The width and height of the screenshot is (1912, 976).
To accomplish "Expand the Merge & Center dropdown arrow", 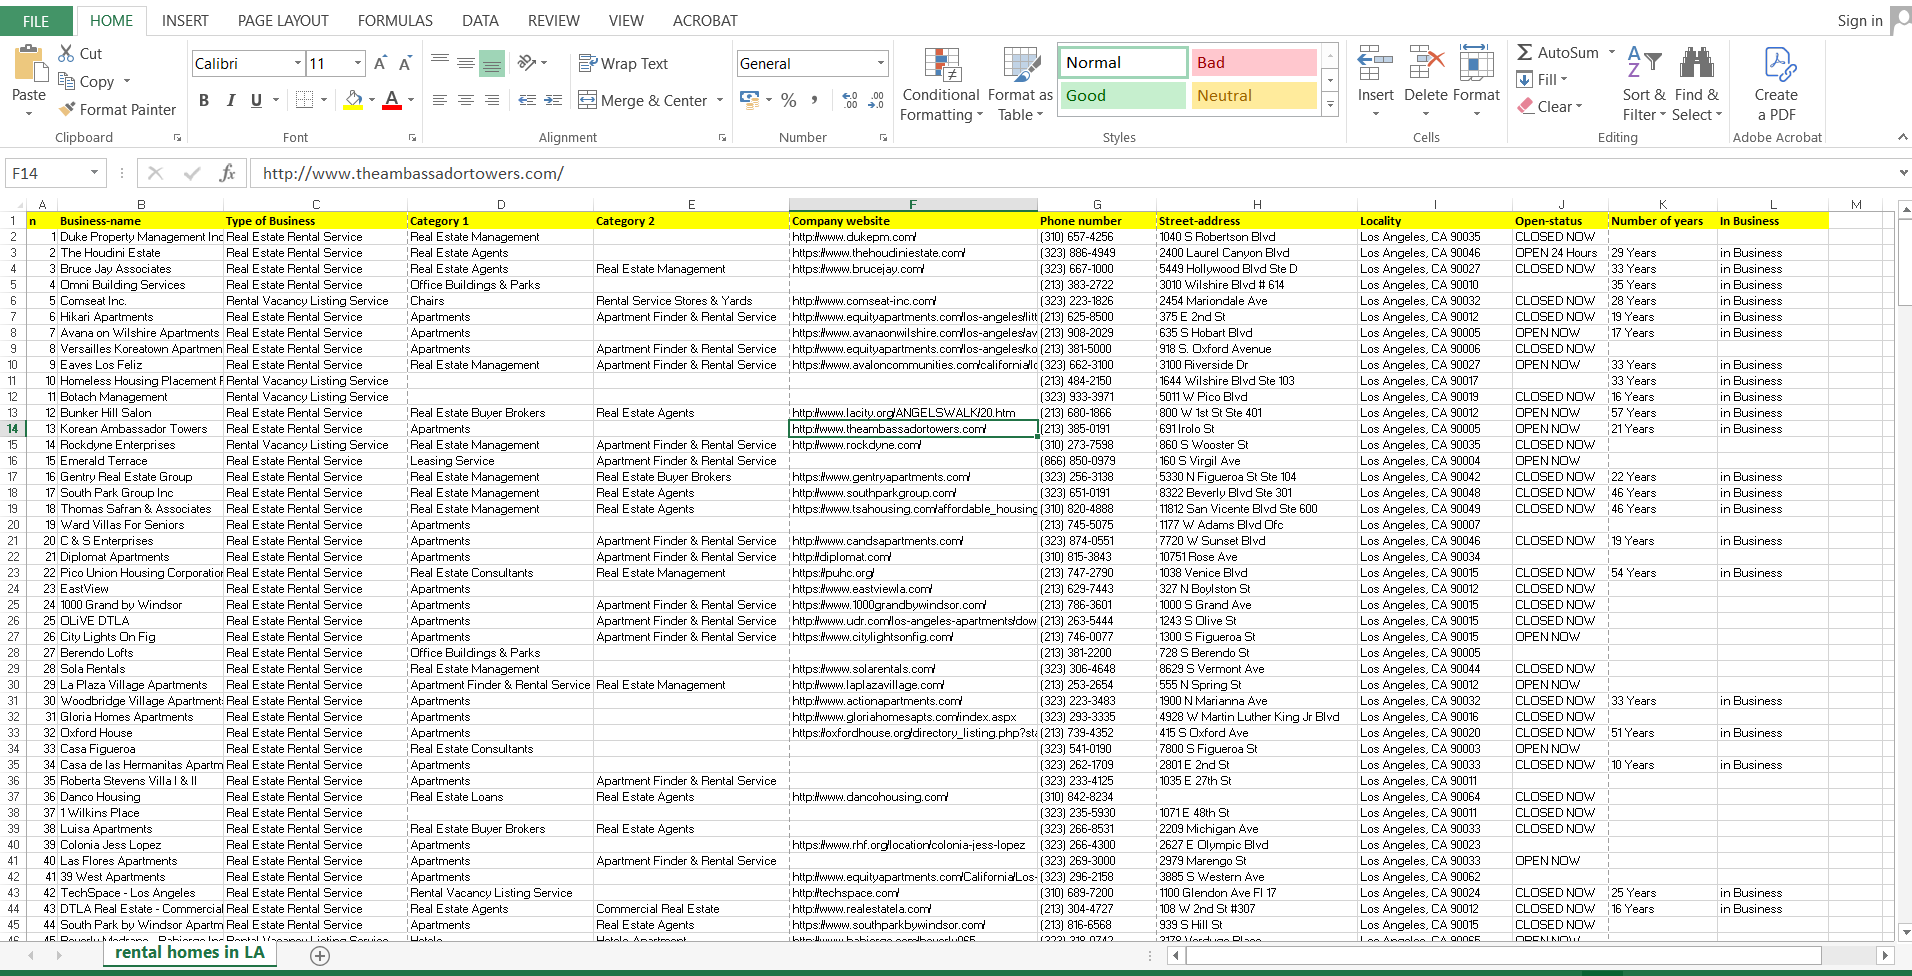I will (x=720, y=100).
